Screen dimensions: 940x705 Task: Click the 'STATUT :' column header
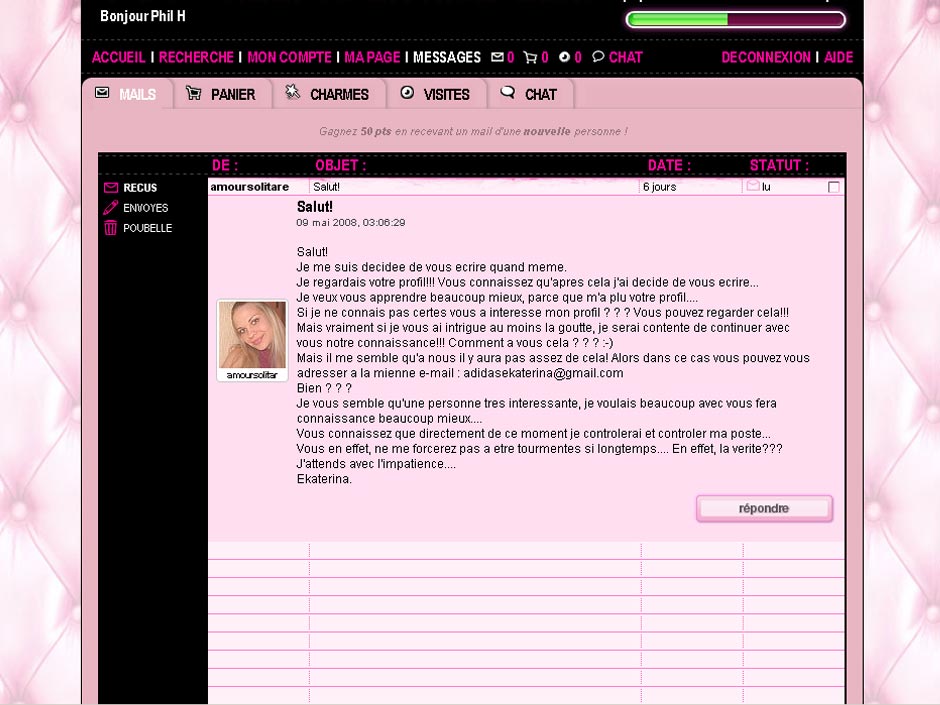(779, 165)
